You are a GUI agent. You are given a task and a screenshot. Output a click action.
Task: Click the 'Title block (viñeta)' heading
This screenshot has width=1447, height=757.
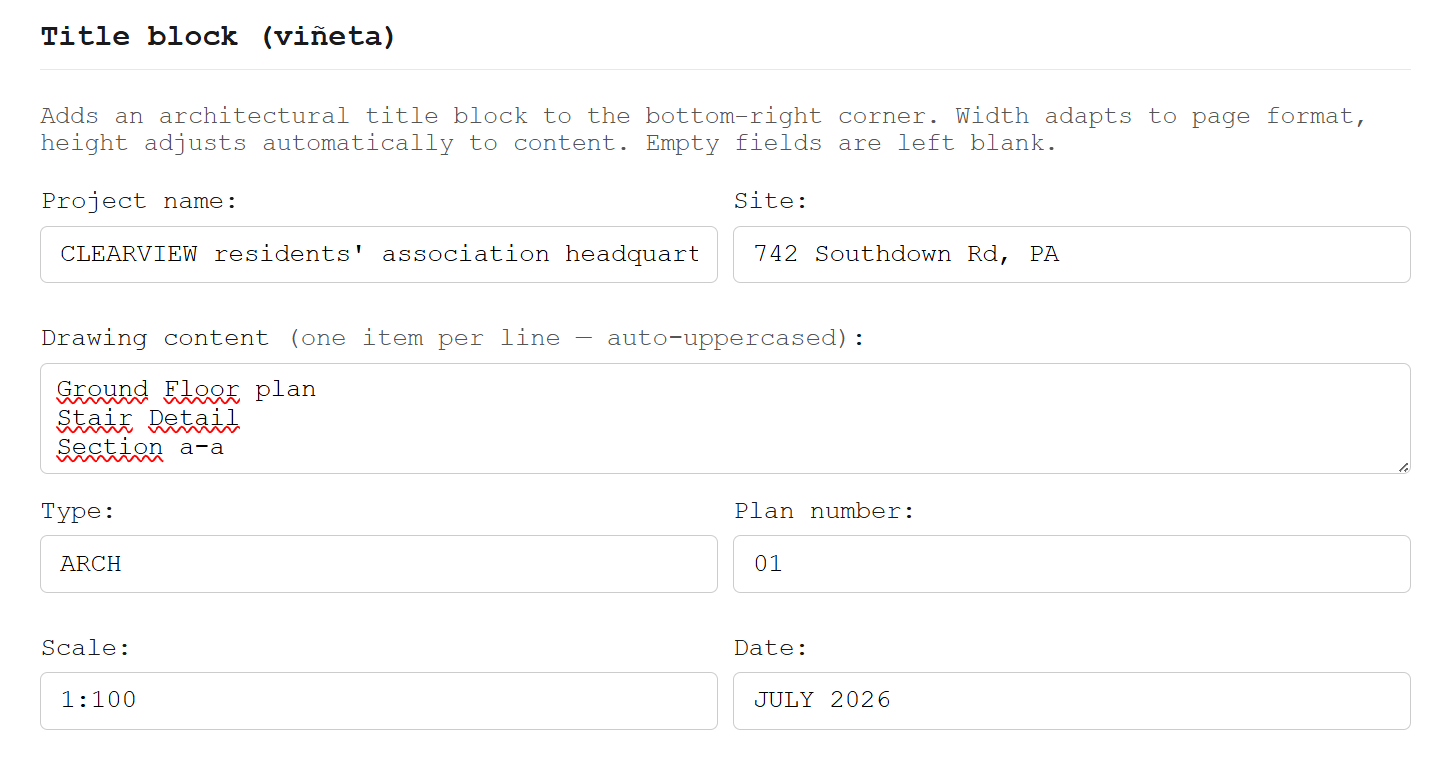[216, 36]
